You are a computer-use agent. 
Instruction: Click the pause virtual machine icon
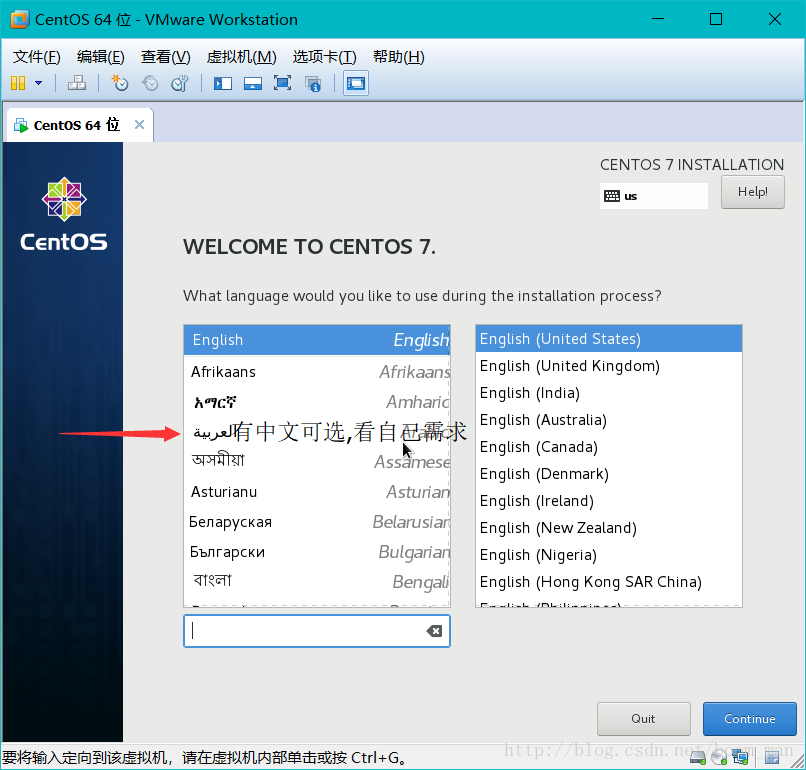click(18, 83)
